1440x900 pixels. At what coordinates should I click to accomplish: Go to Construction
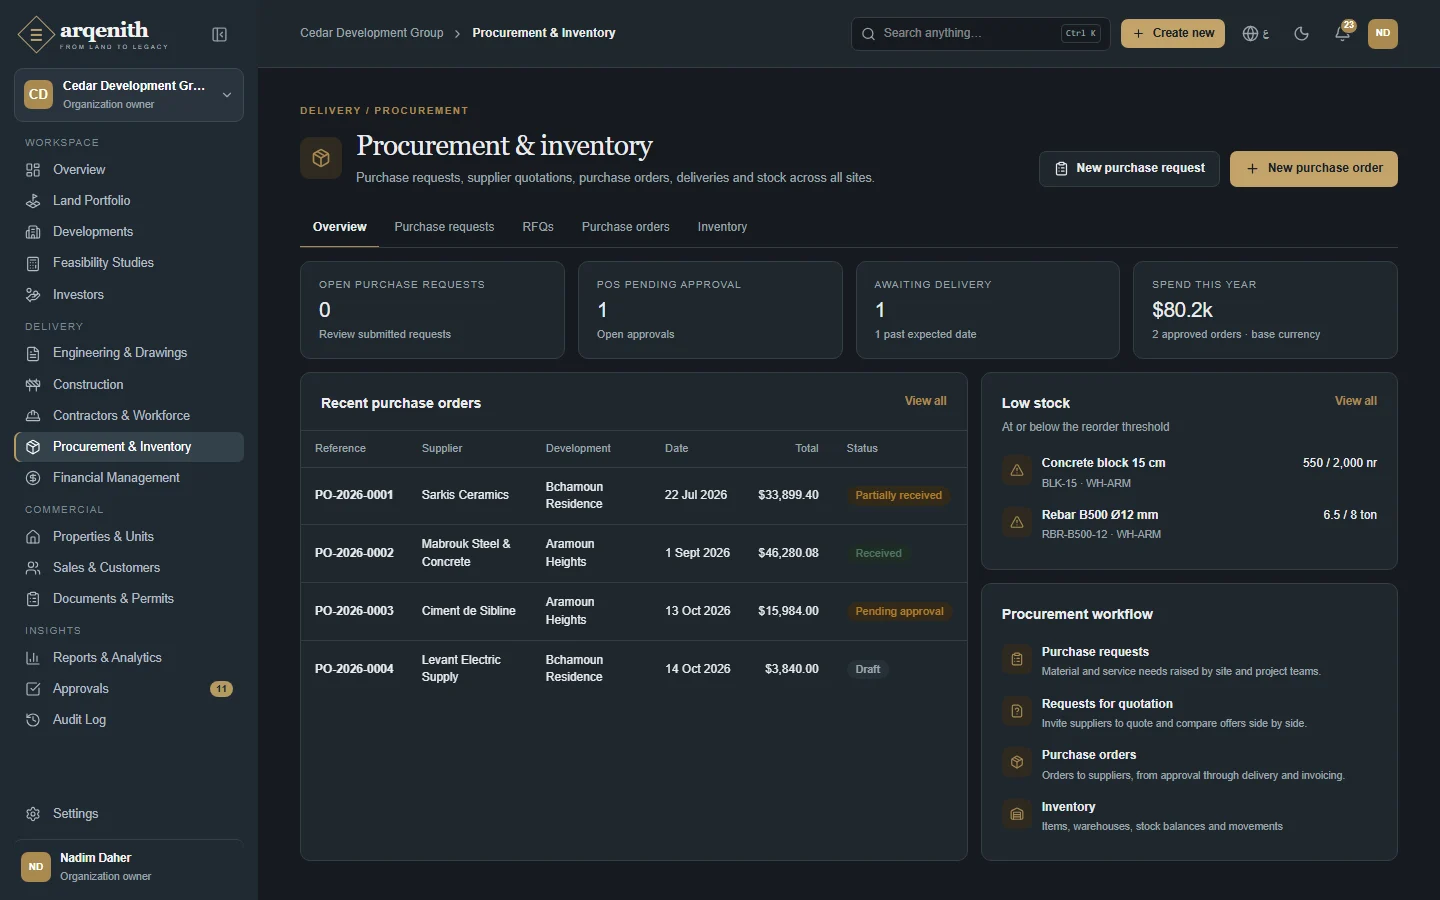129,385
